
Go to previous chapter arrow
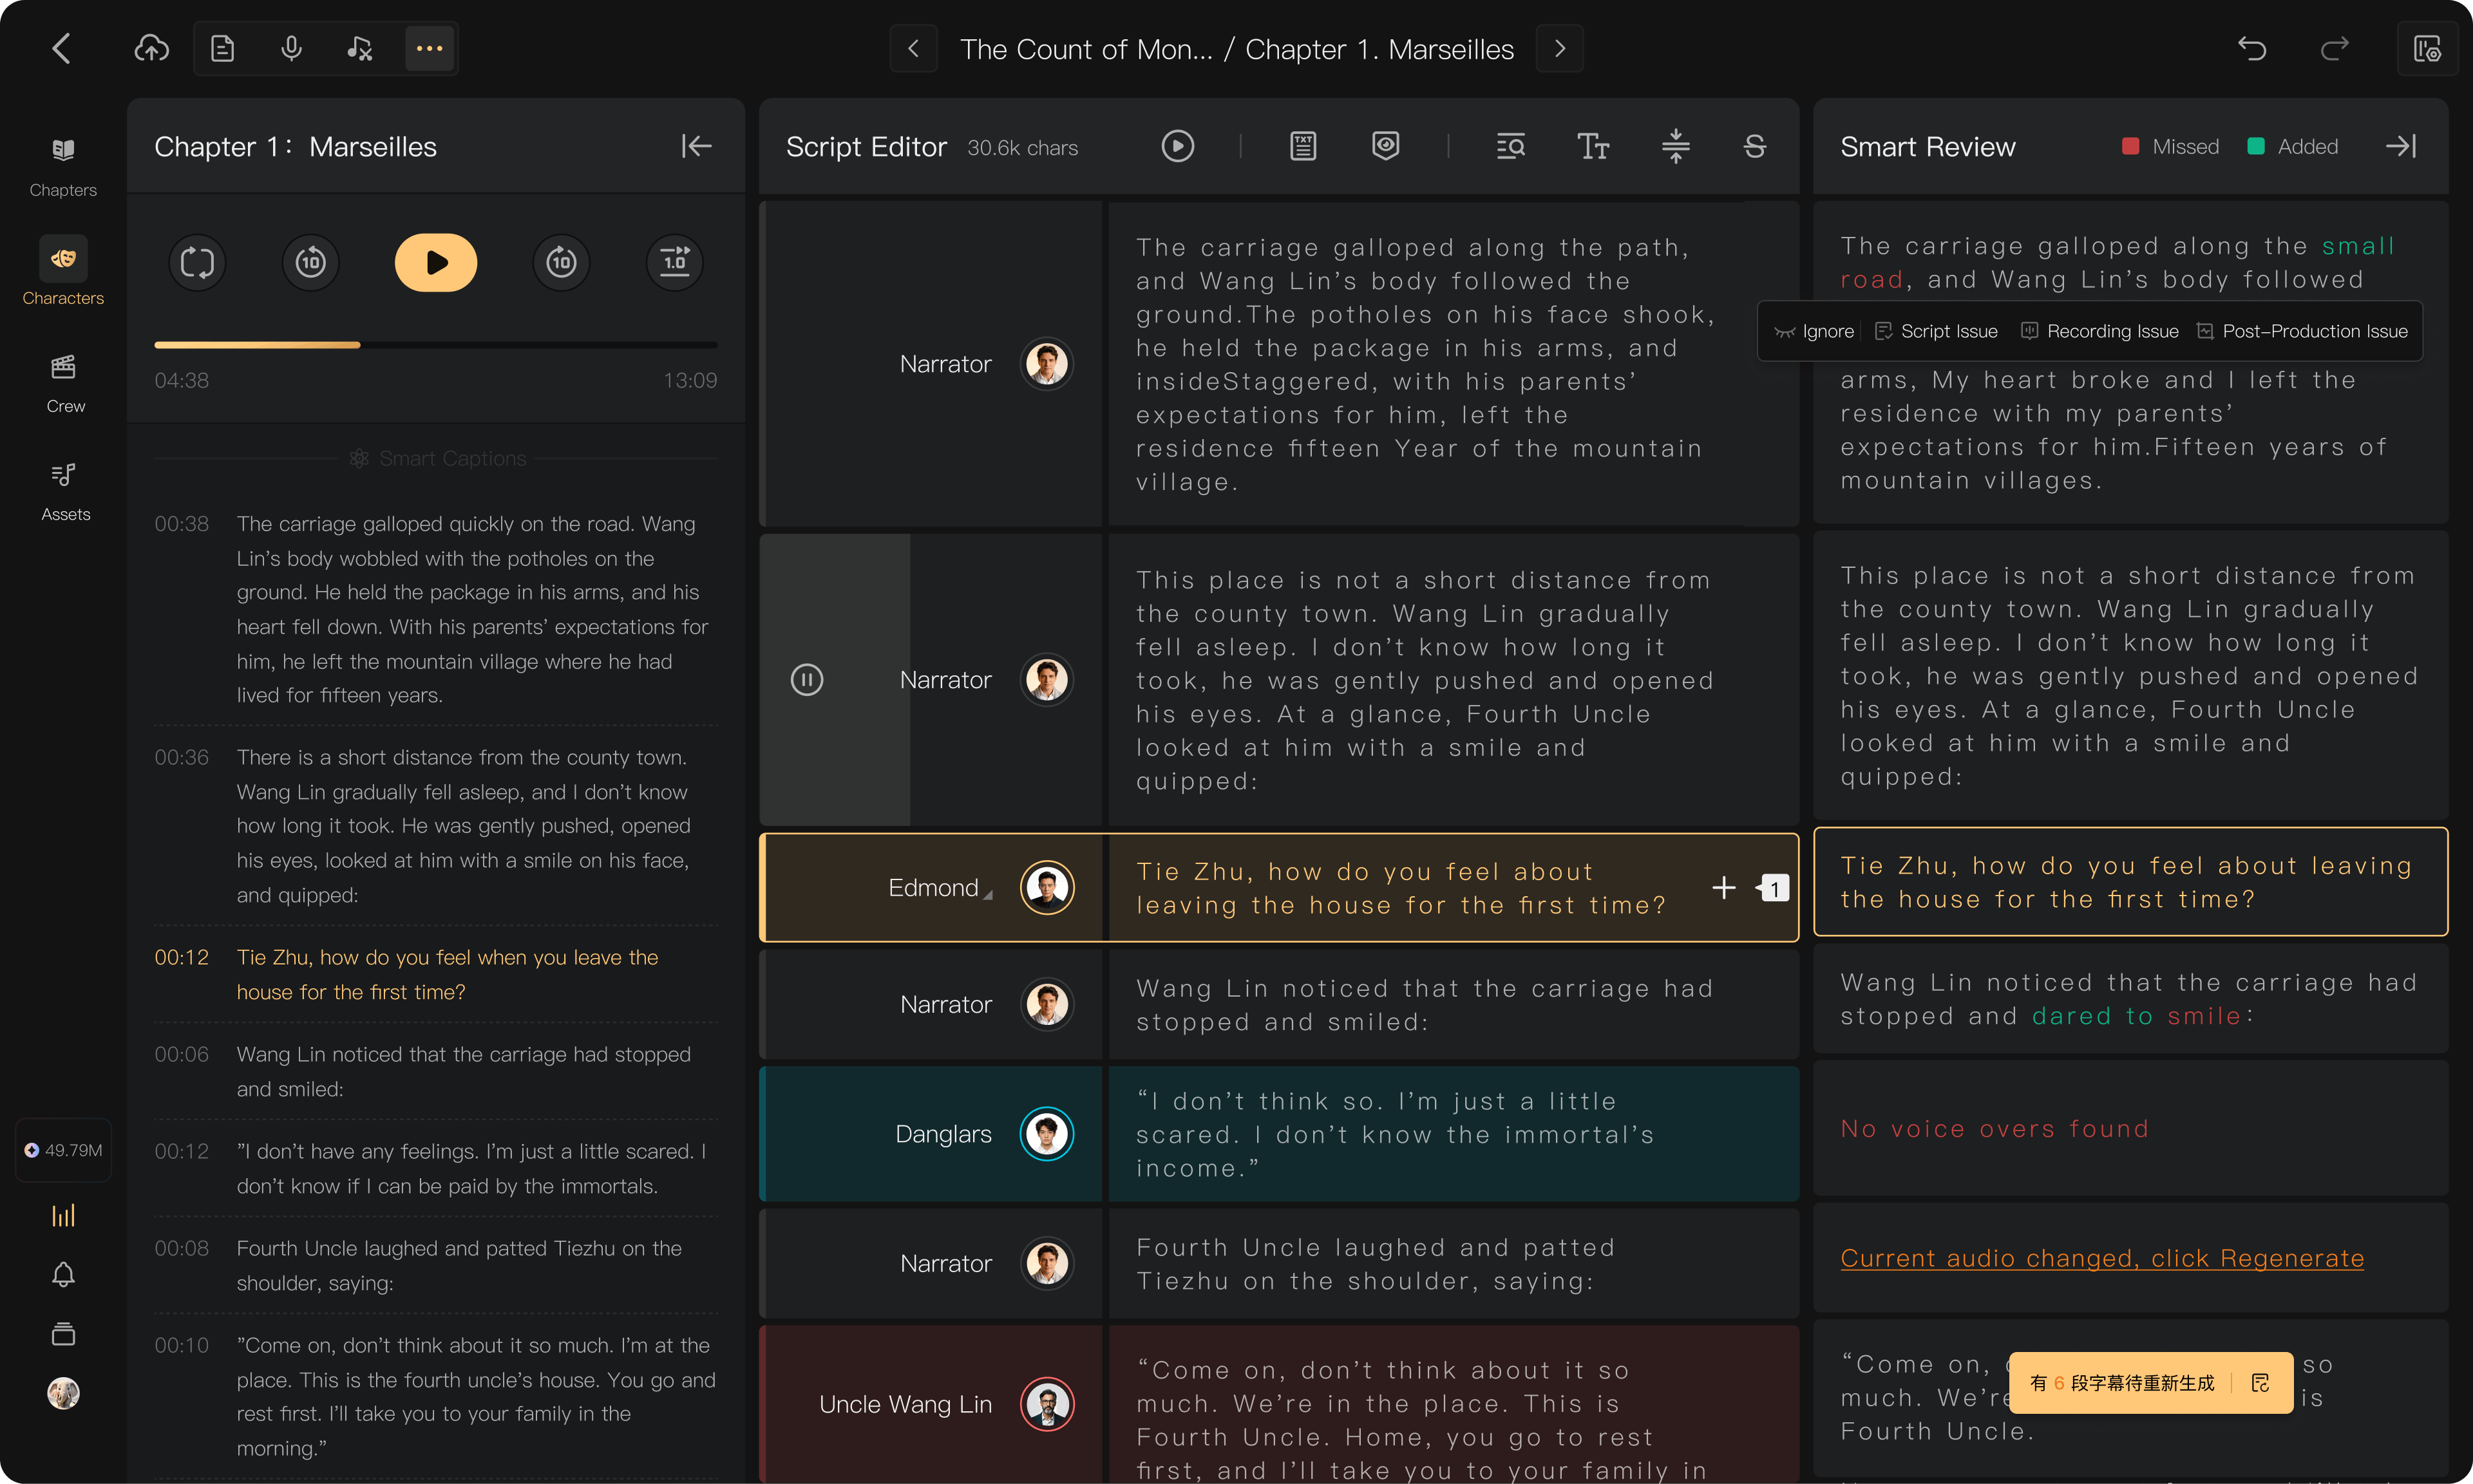click(913, 48)
